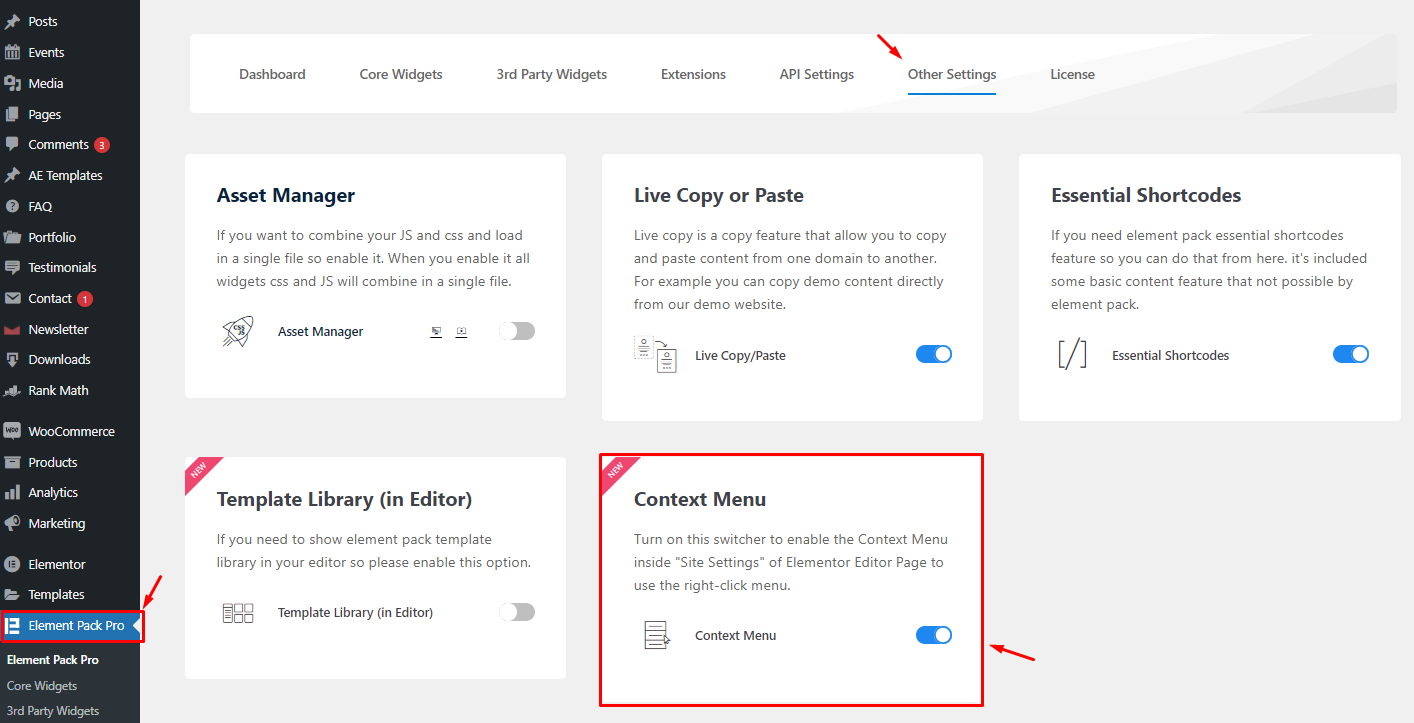Enable Template Library (in Editor) switch
The width and height of the screenshot is (1414, 723).
tap(517, 612)
